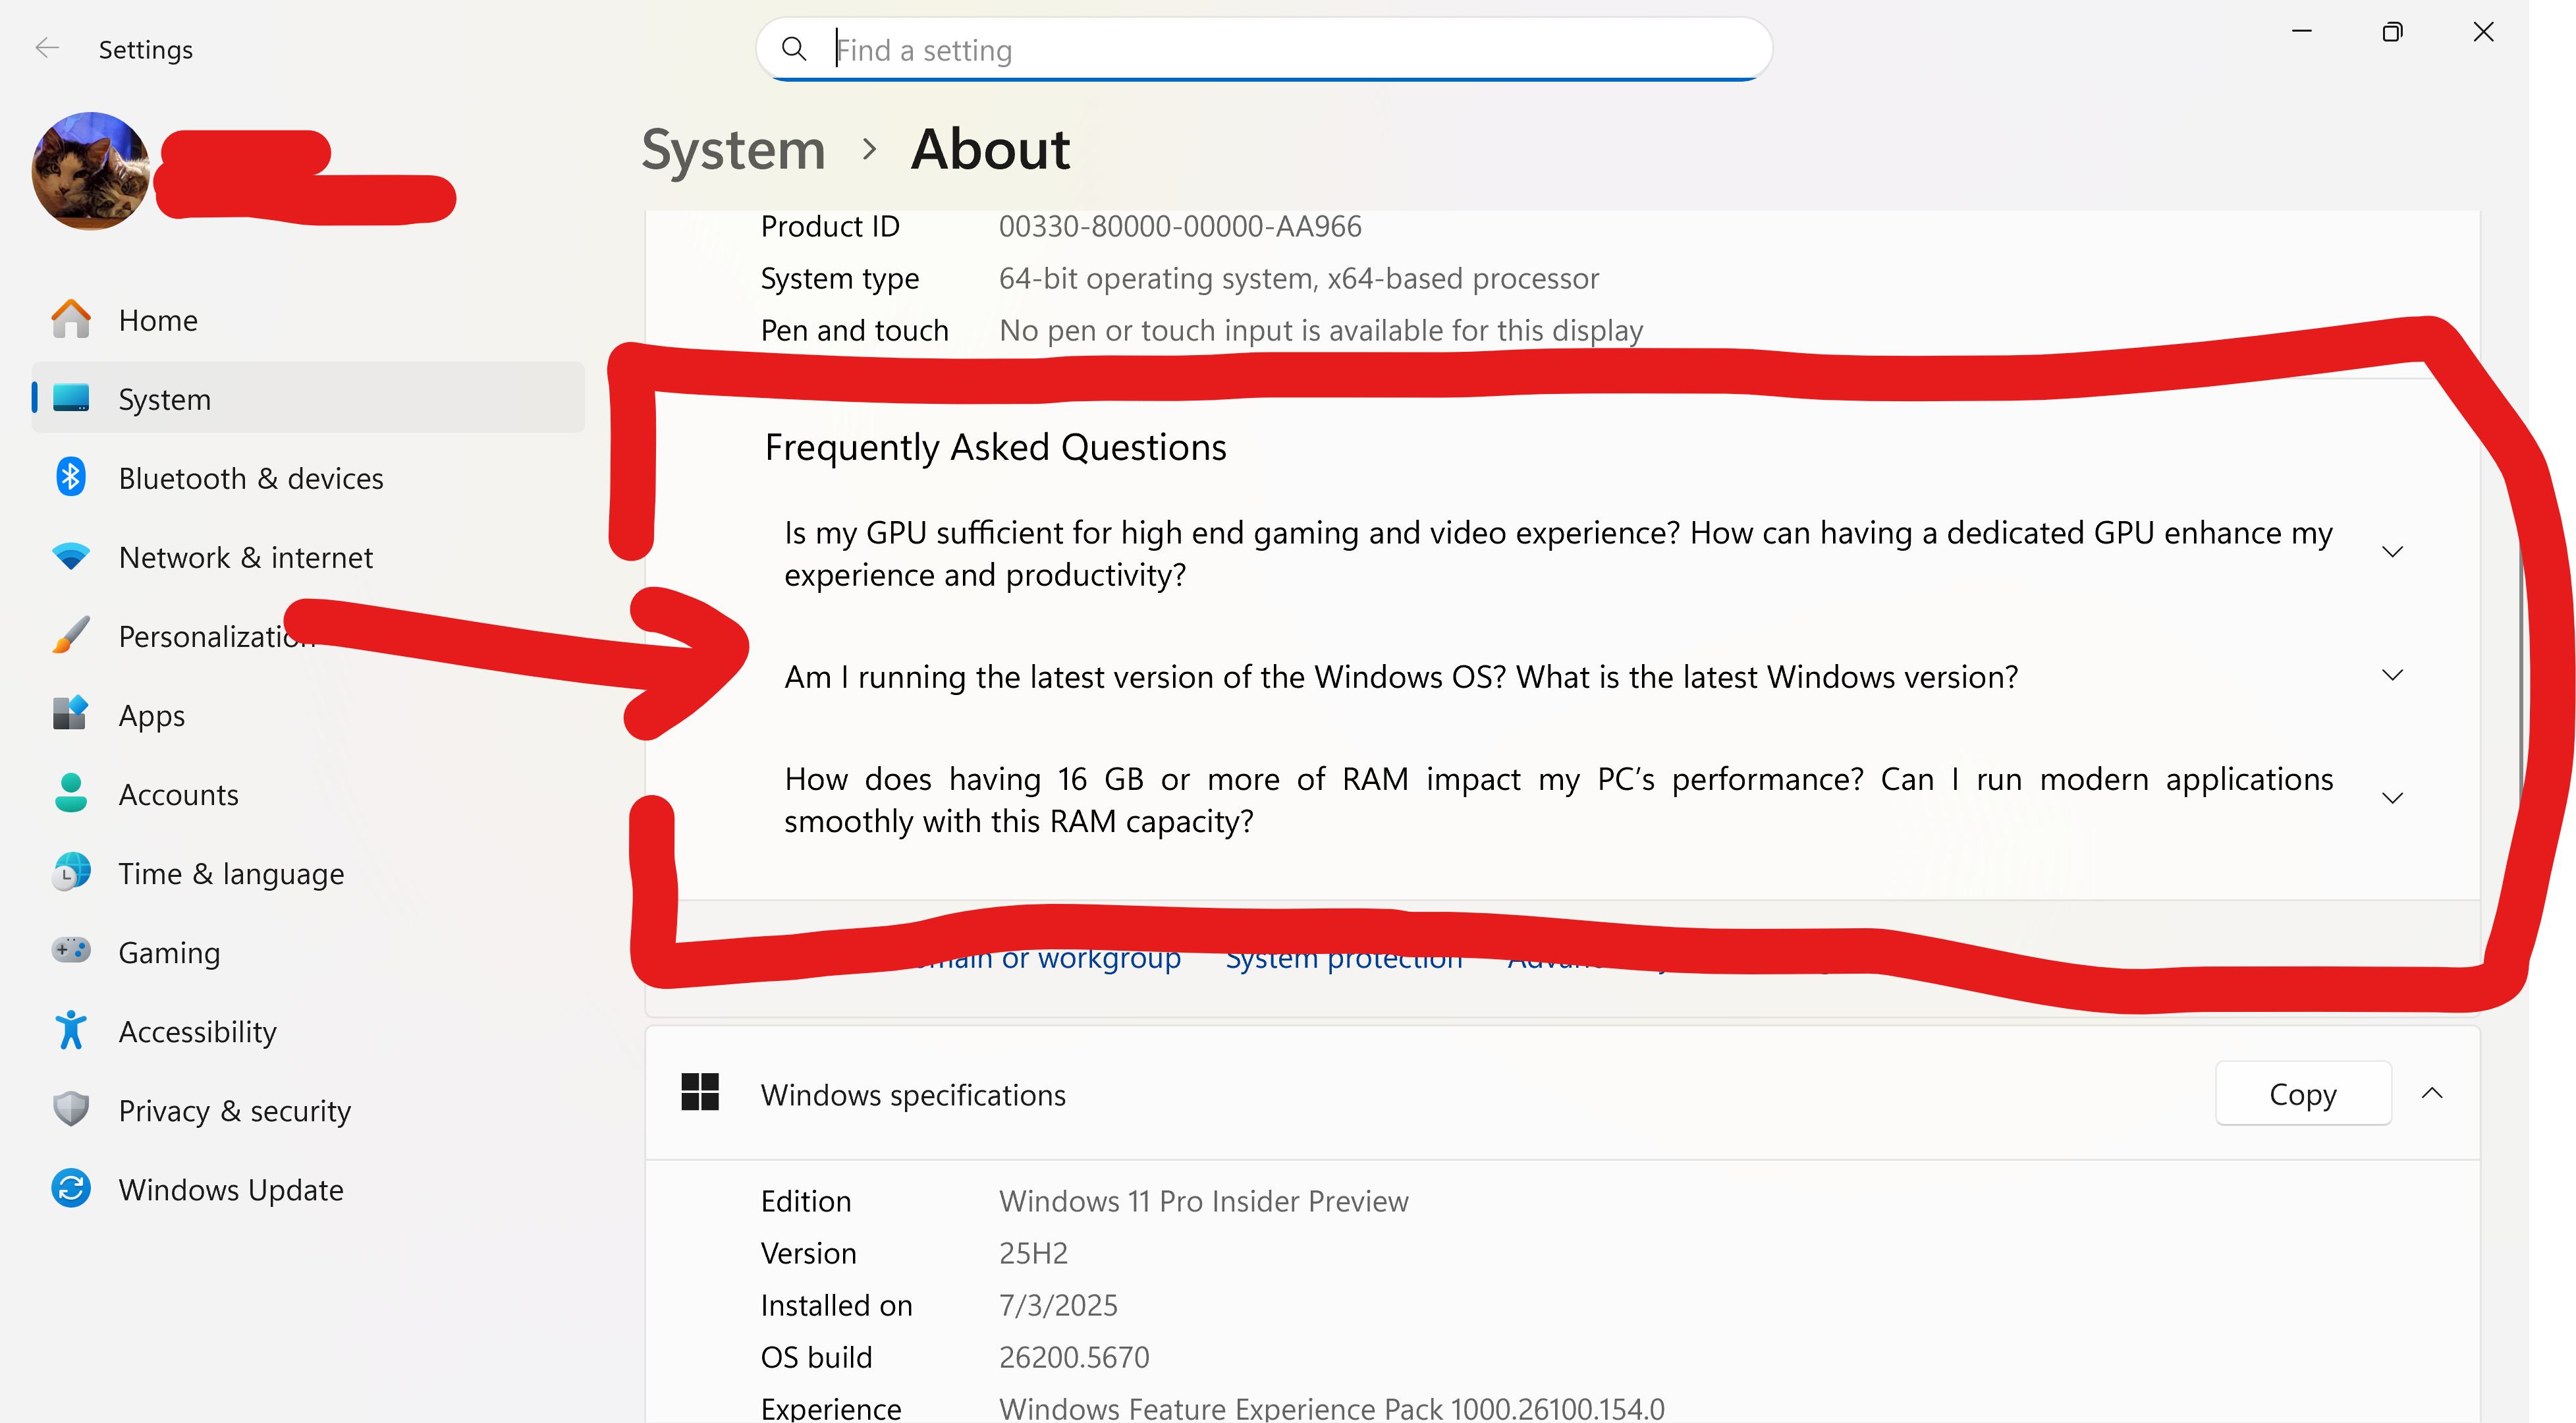Open the Windows Update page
This screenshot has width=2576, height=1423.
308,1189
